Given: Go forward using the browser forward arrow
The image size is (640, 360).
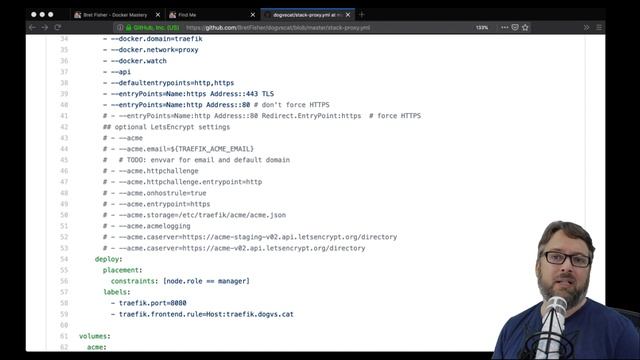Looking at the screenshot, I should pyautogui.click(x=45, y=27).
